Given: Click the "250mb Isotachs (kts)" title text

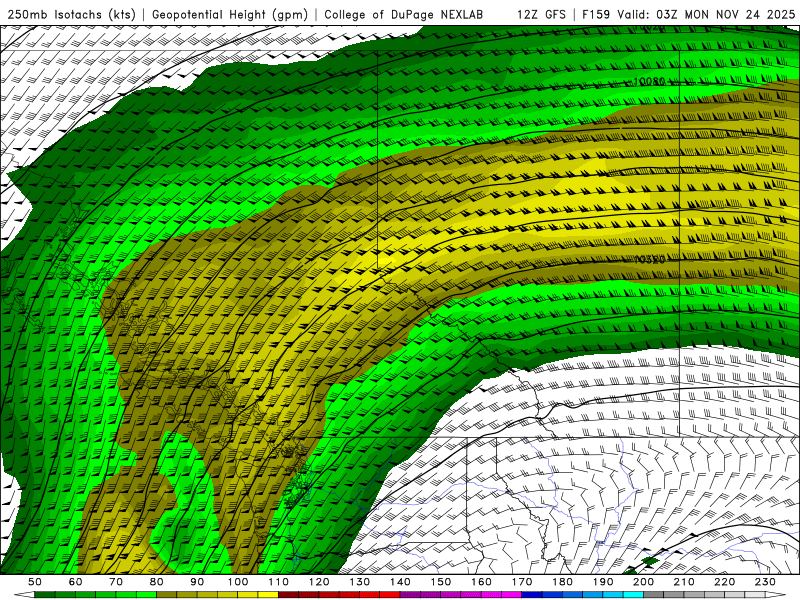Looking at the screenshot, I should (x=71, y=14).
